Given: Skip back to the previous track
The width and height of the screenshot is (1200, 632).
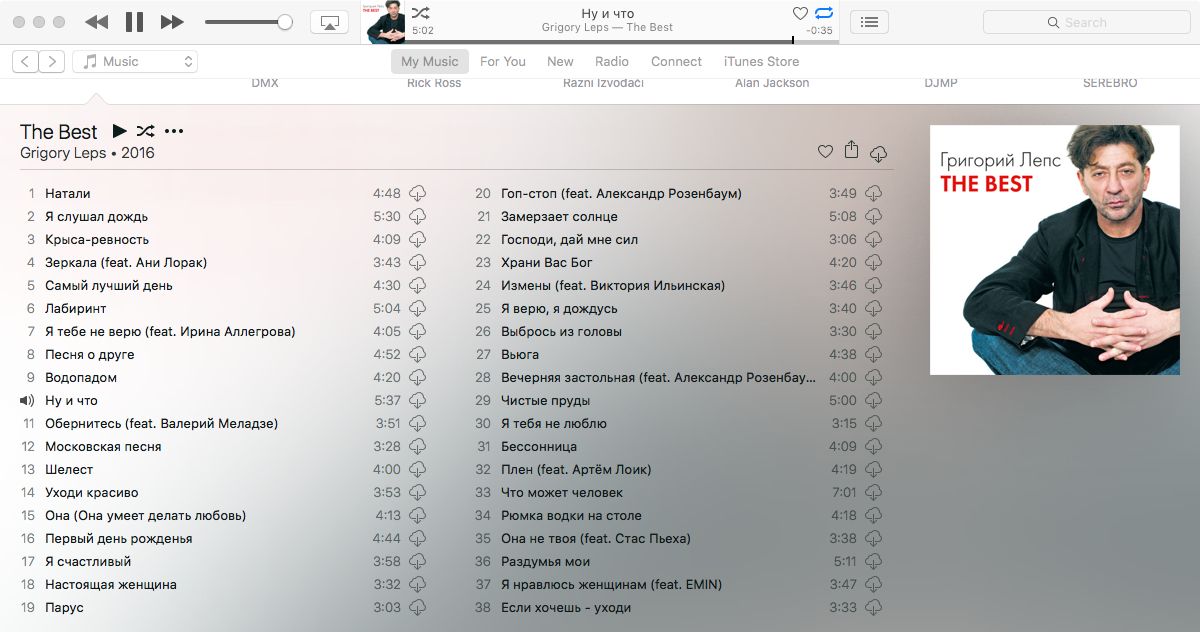Looking at the screenshot, I should [x=96, y=22].
